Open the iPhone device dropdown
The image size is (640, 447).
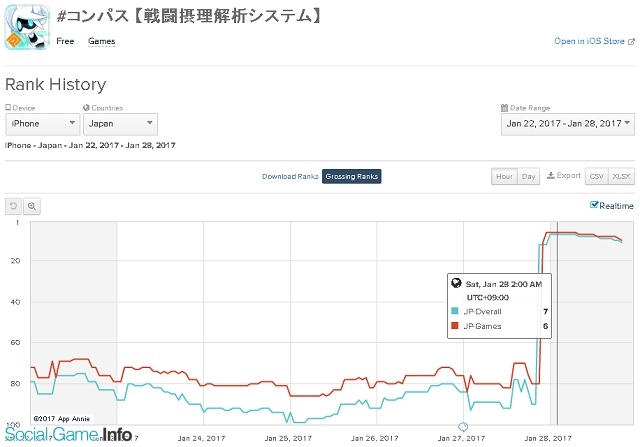[x=42, y=124]
